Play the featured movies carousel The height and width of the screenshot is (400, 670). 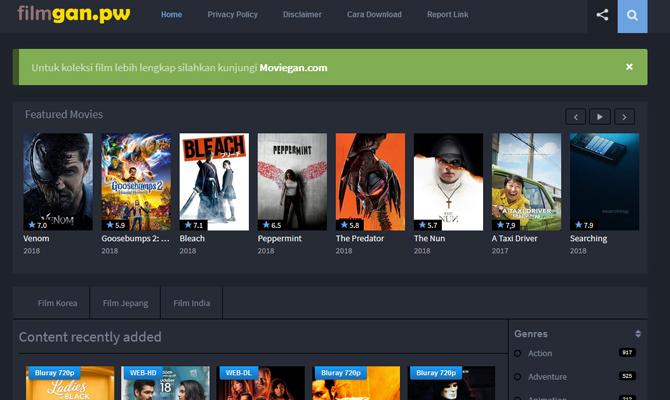(x=599, y=117)
